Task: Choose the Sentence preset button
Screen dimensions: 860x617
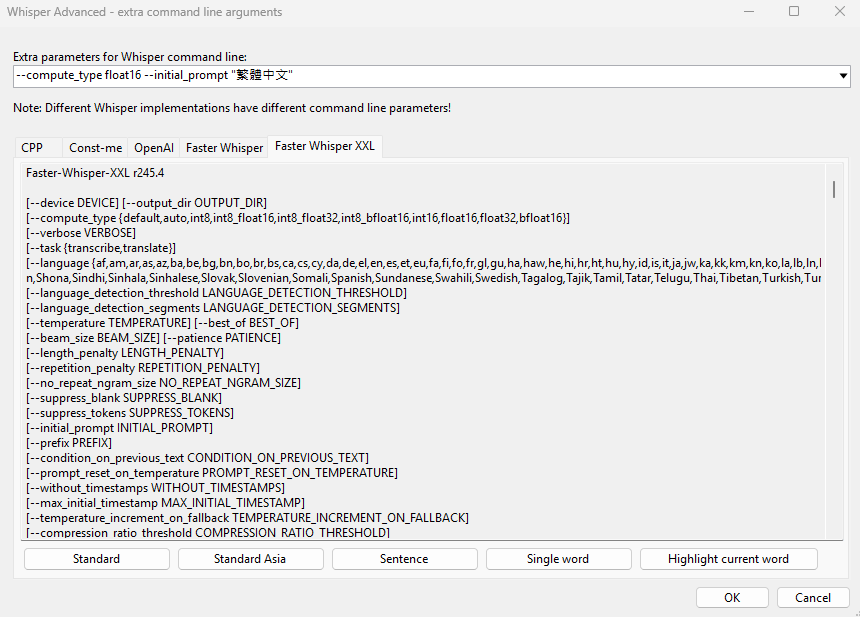Action: (404, 559)
